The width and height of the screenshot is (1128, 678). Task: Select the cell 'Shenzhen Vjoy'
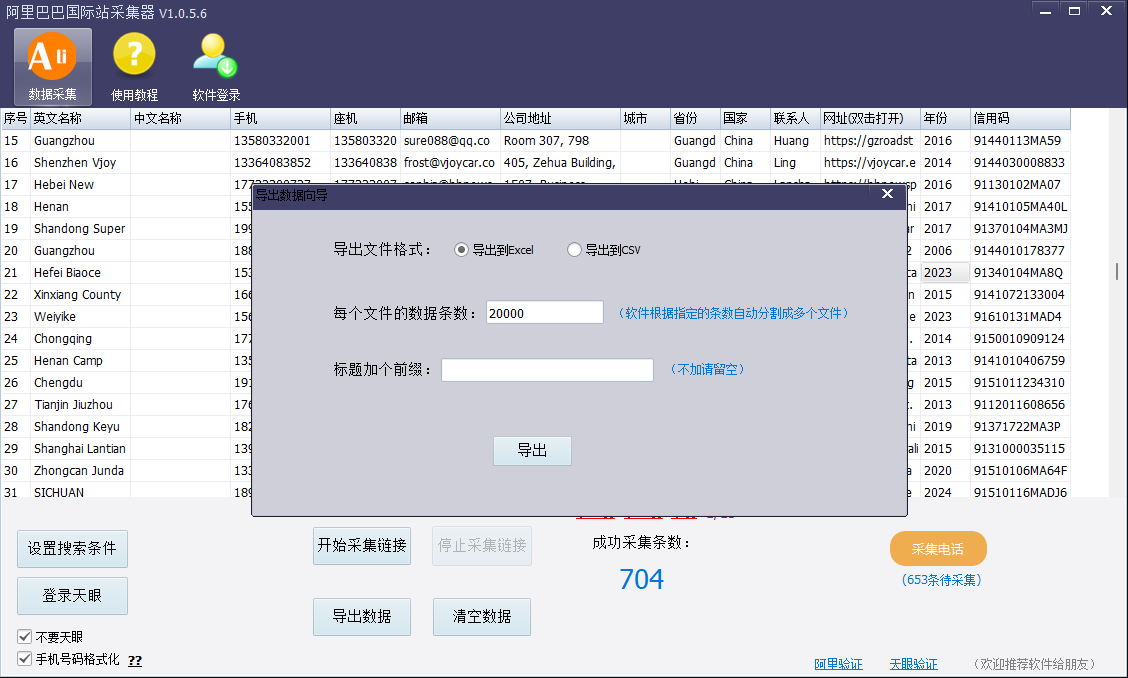tap(81, 163)
